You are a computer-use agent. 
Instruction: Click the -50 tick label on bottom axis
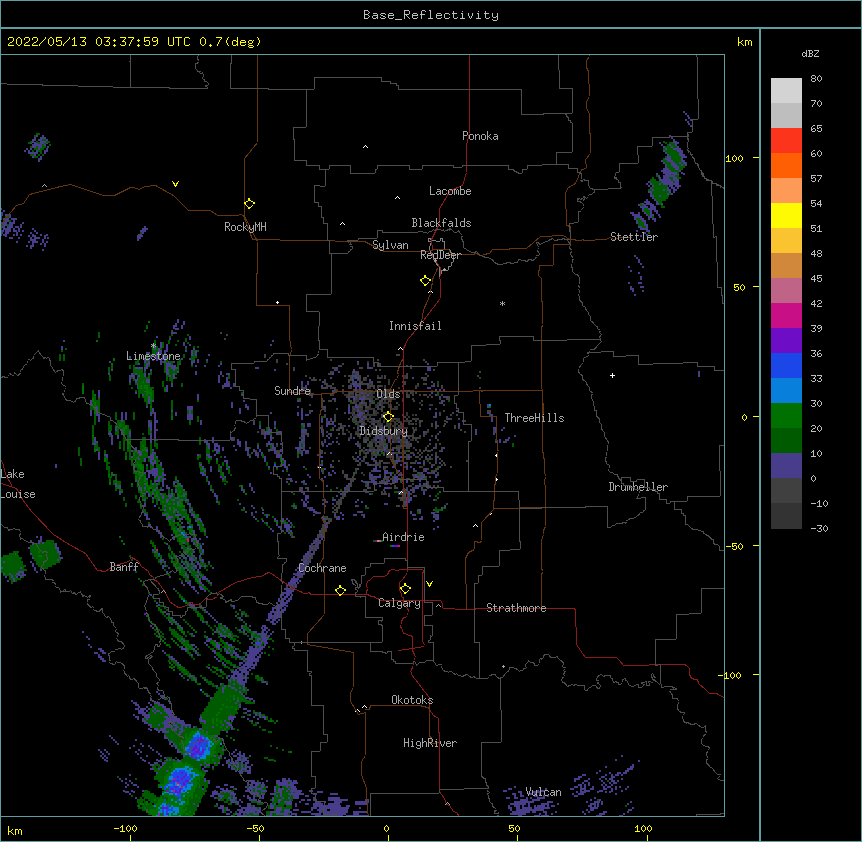pos(255,828)
